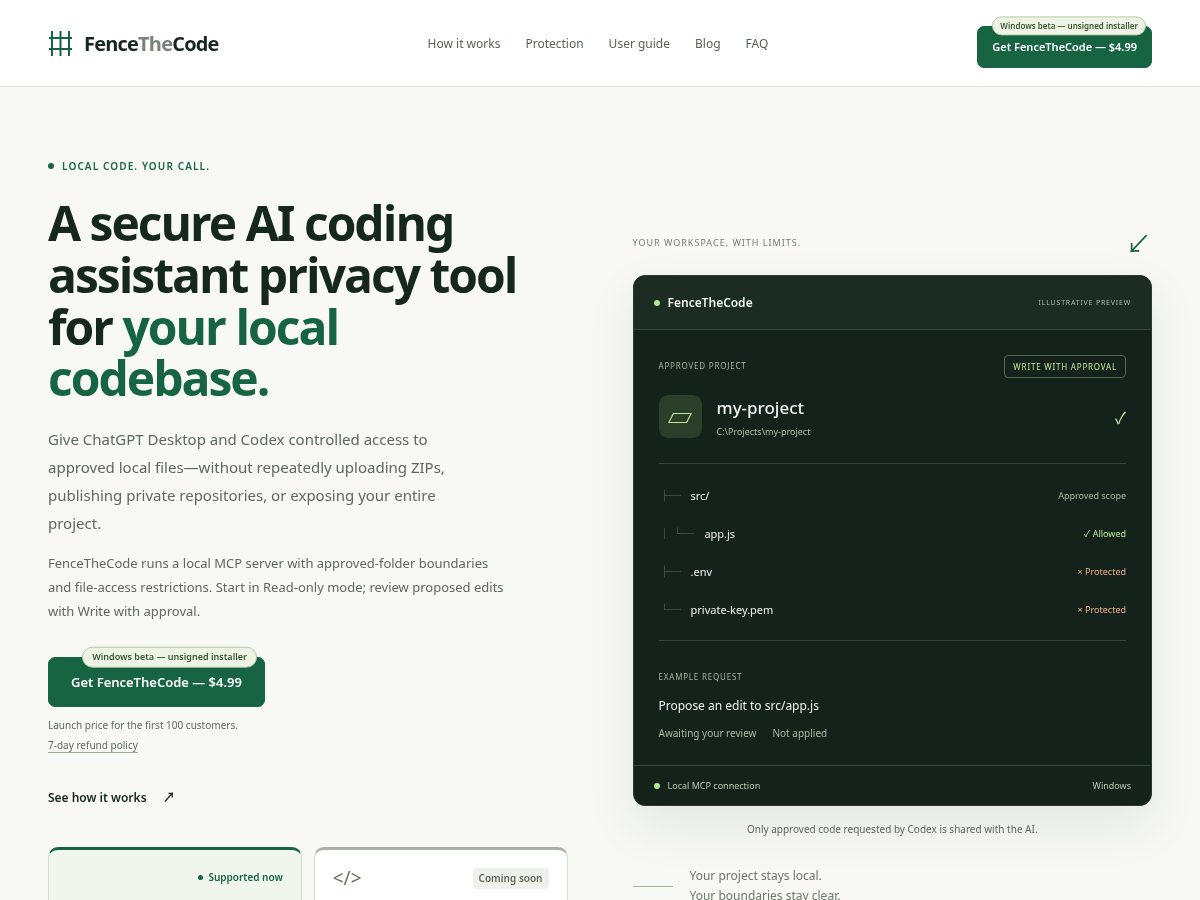Viewport: 1200px width, 900px height.
Task: Open the Blog nav item
Action: click(x=707, y=44)
